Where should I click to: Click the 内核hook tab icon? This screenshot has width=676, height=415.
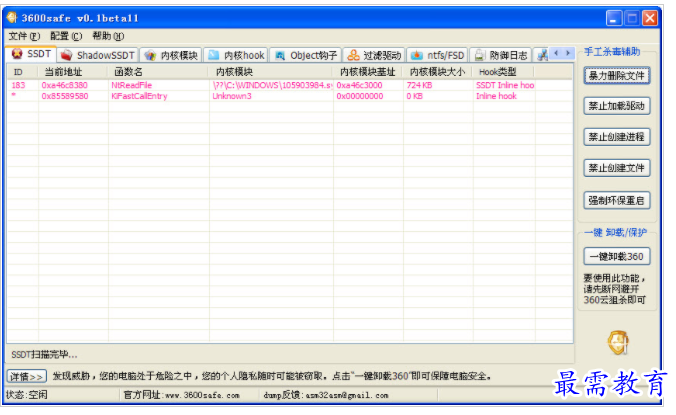213,55
